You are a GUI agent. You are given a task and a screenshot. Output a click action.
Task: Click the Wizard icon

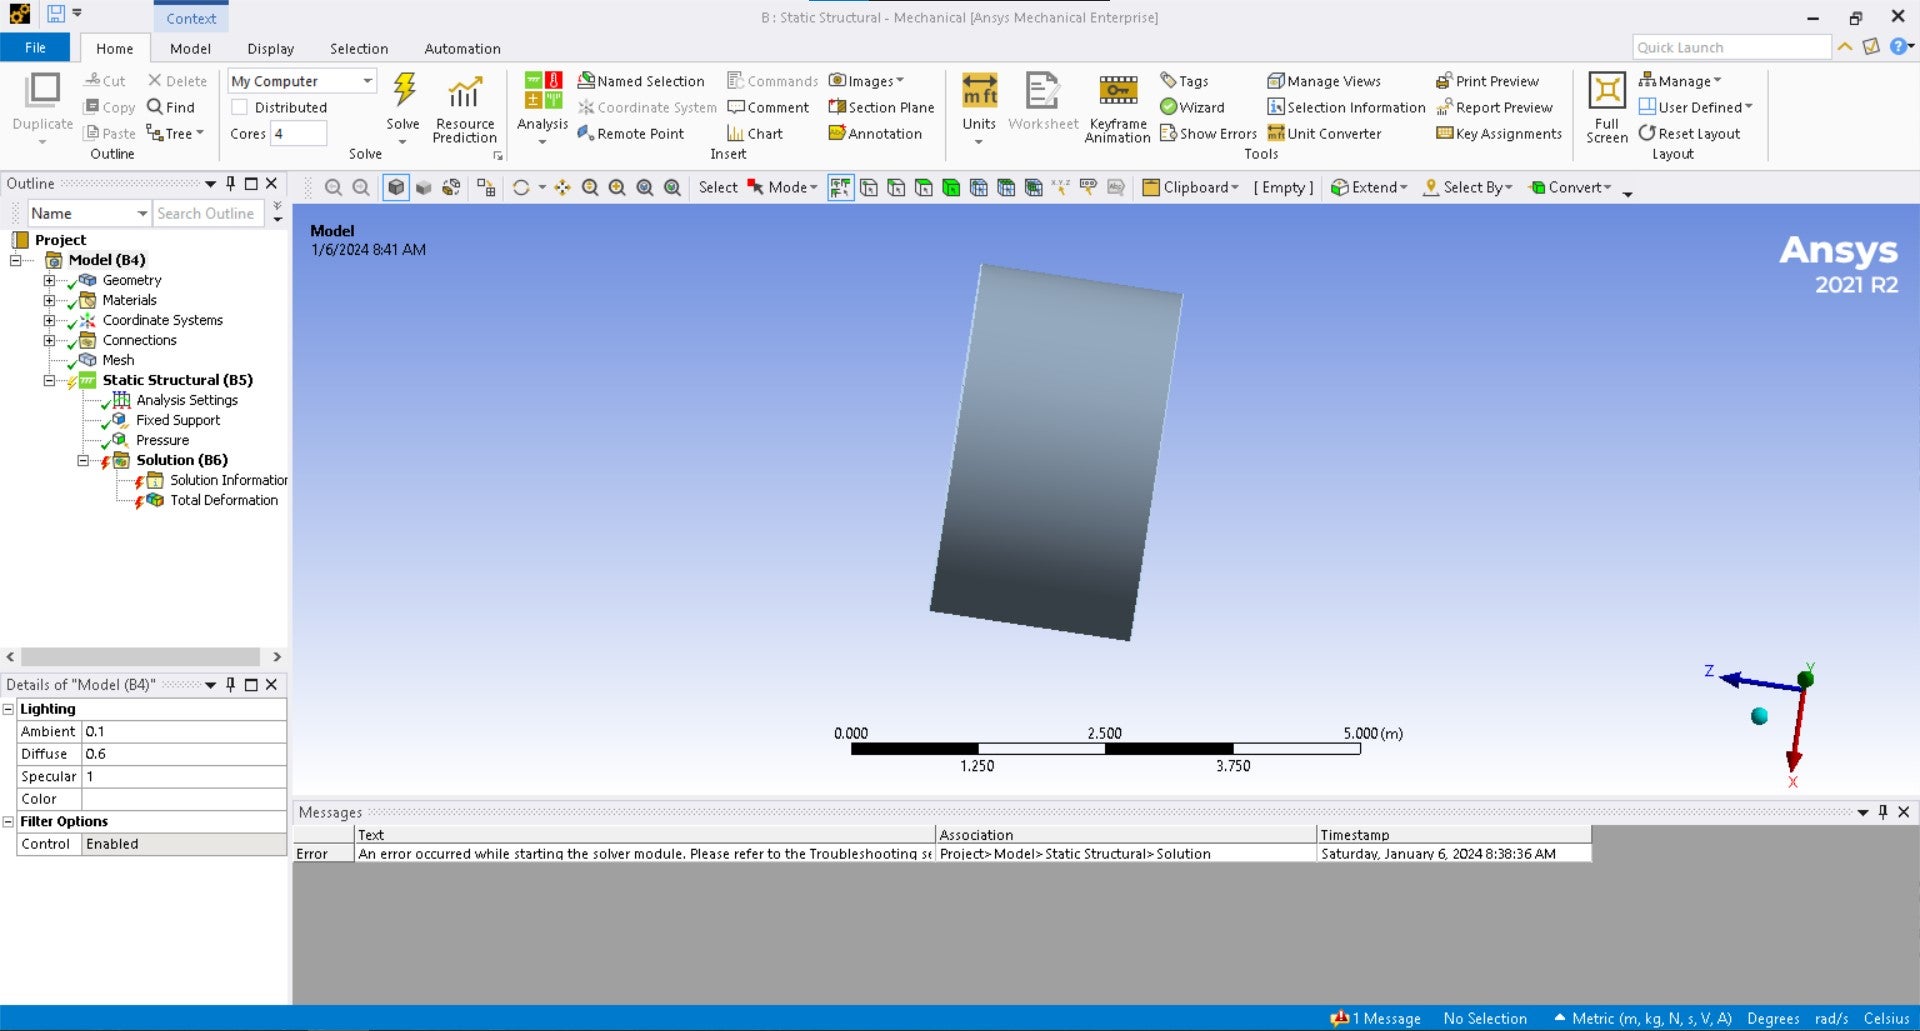pos(1168,107)
